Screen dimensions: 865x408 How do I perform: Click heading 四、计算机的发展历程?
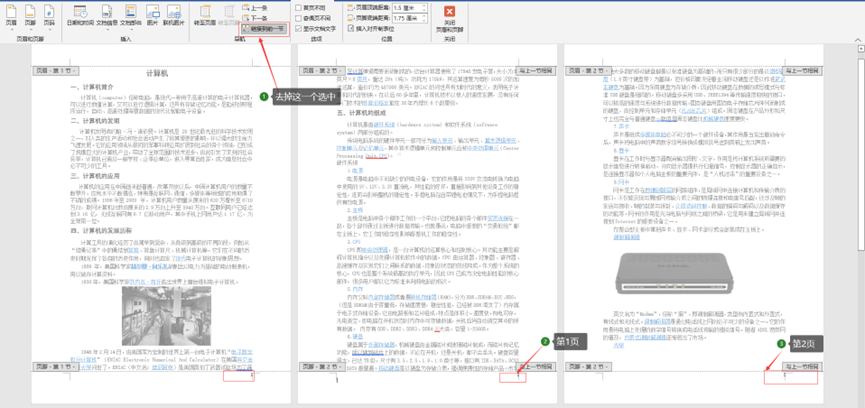[x=102, y=230]
